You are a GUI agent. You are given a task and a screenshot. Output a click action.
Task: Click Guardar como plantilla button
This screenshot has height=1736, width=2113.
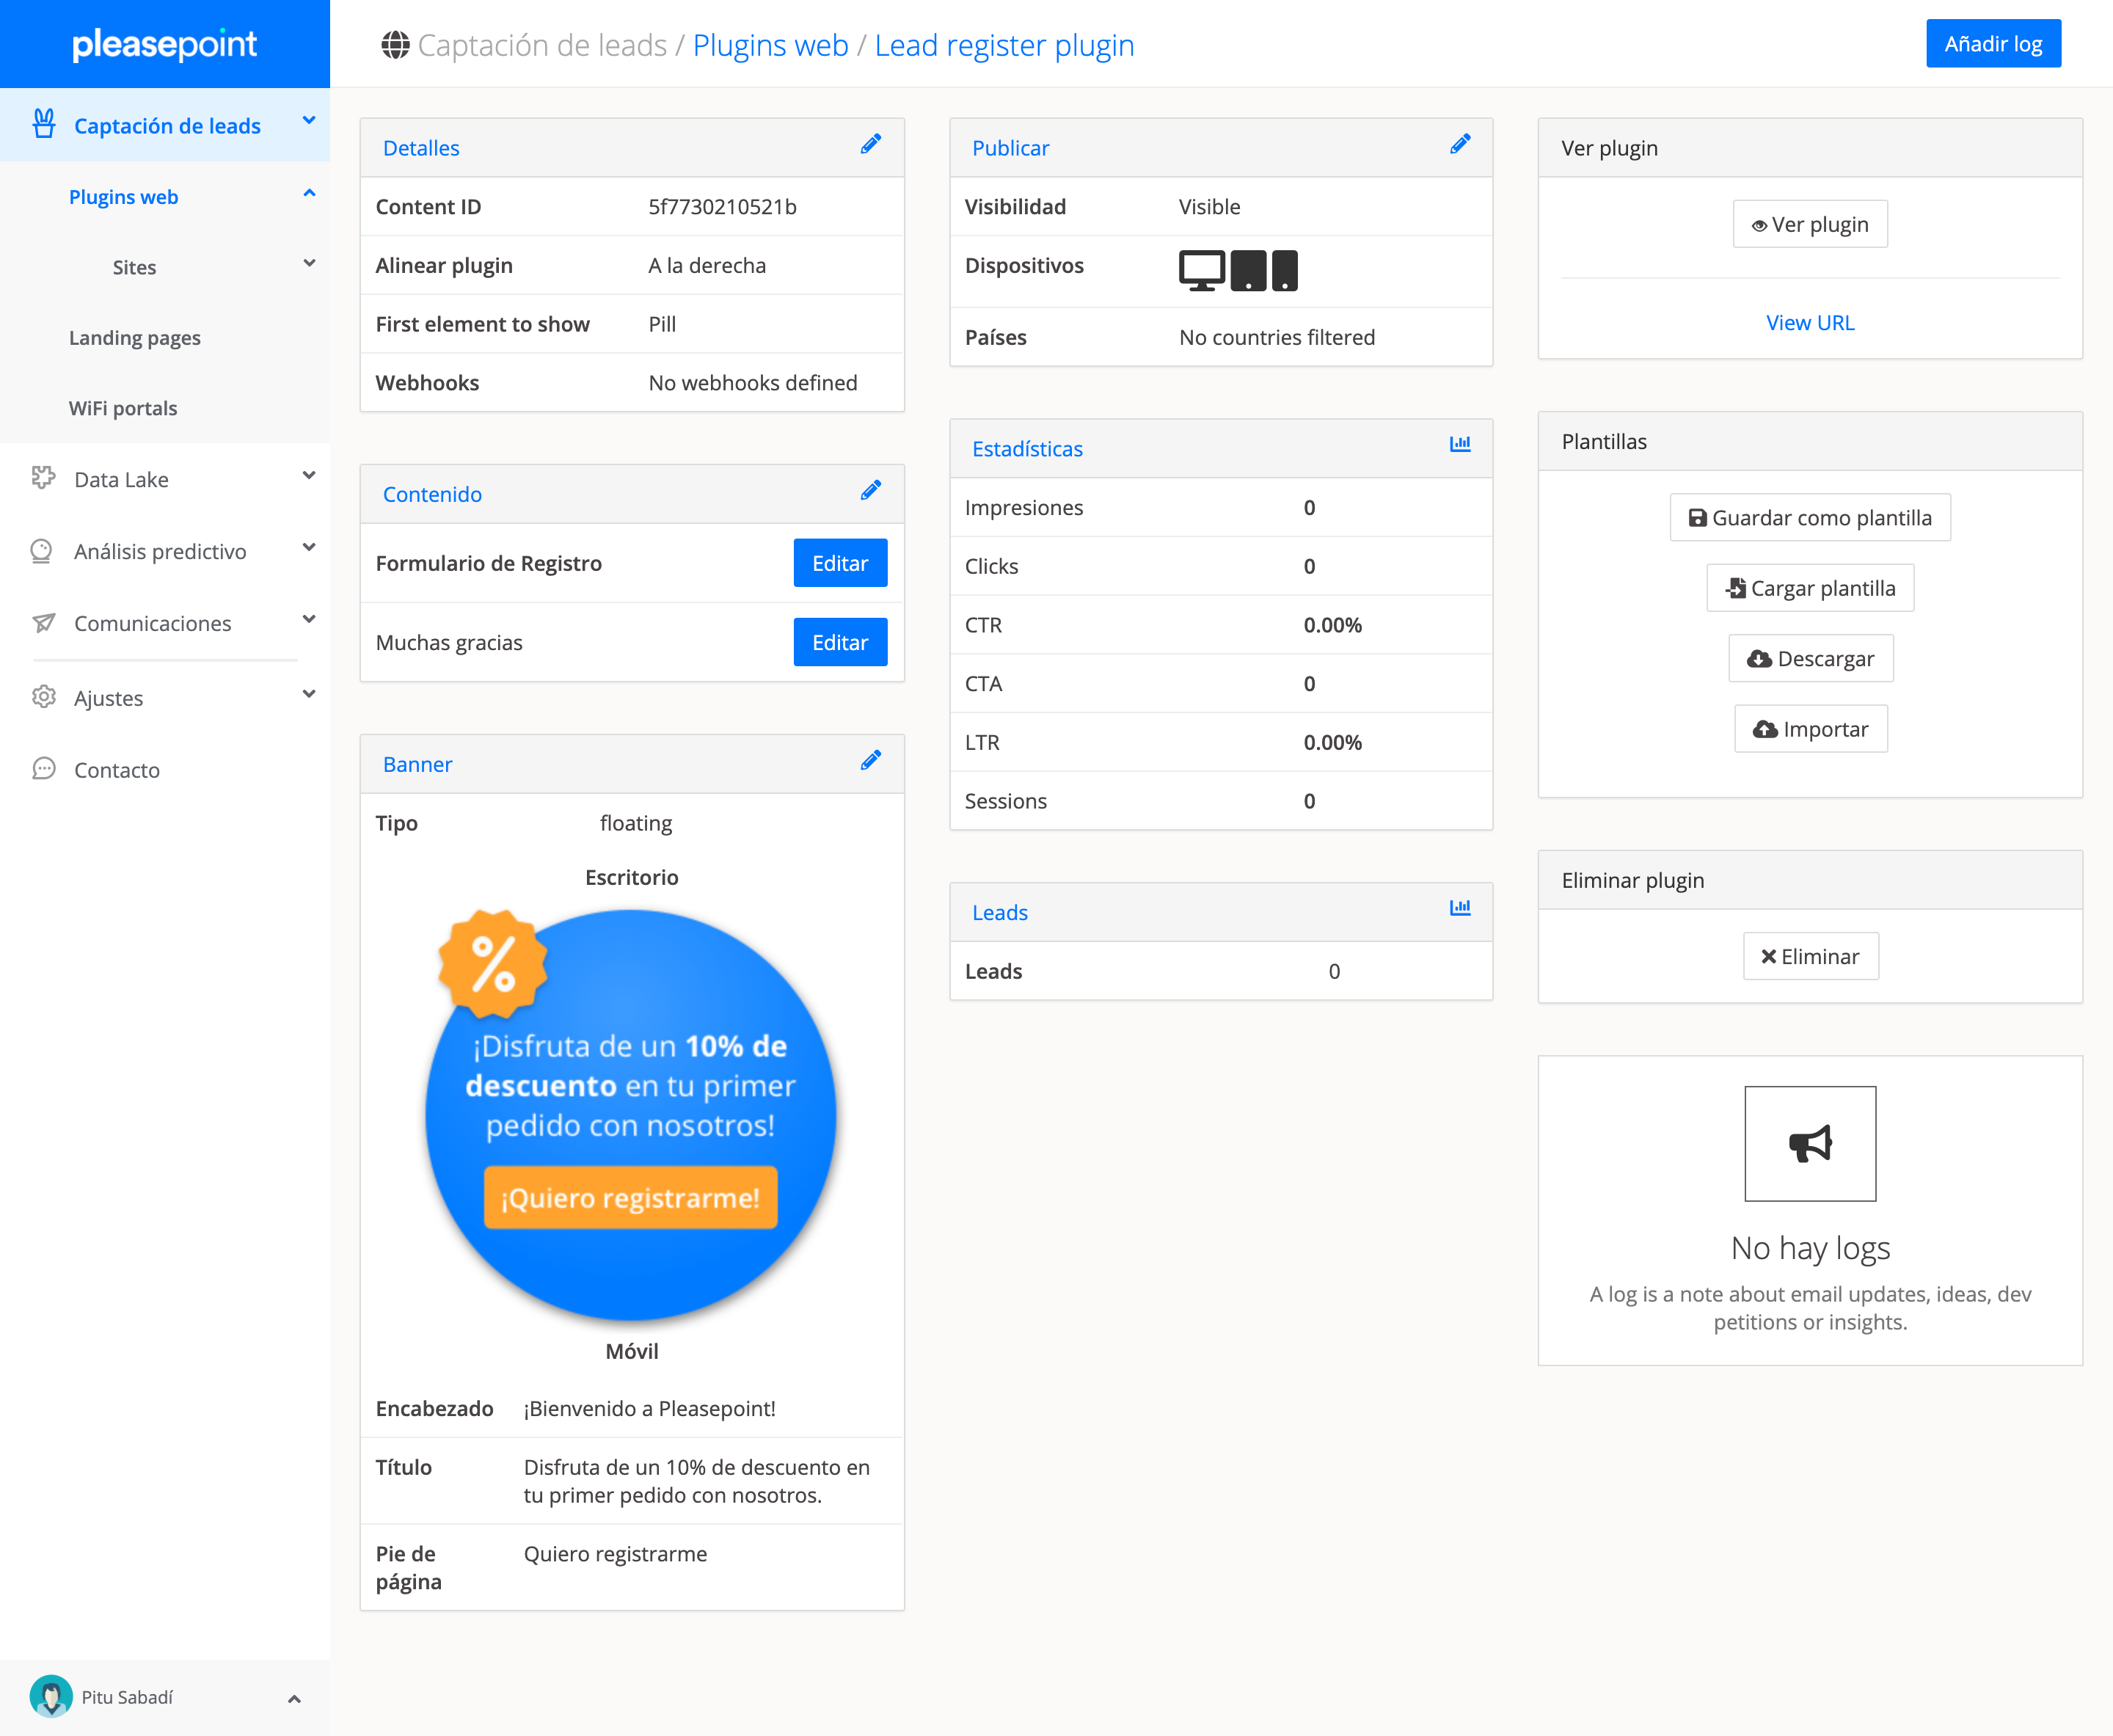click(1809, 518)
